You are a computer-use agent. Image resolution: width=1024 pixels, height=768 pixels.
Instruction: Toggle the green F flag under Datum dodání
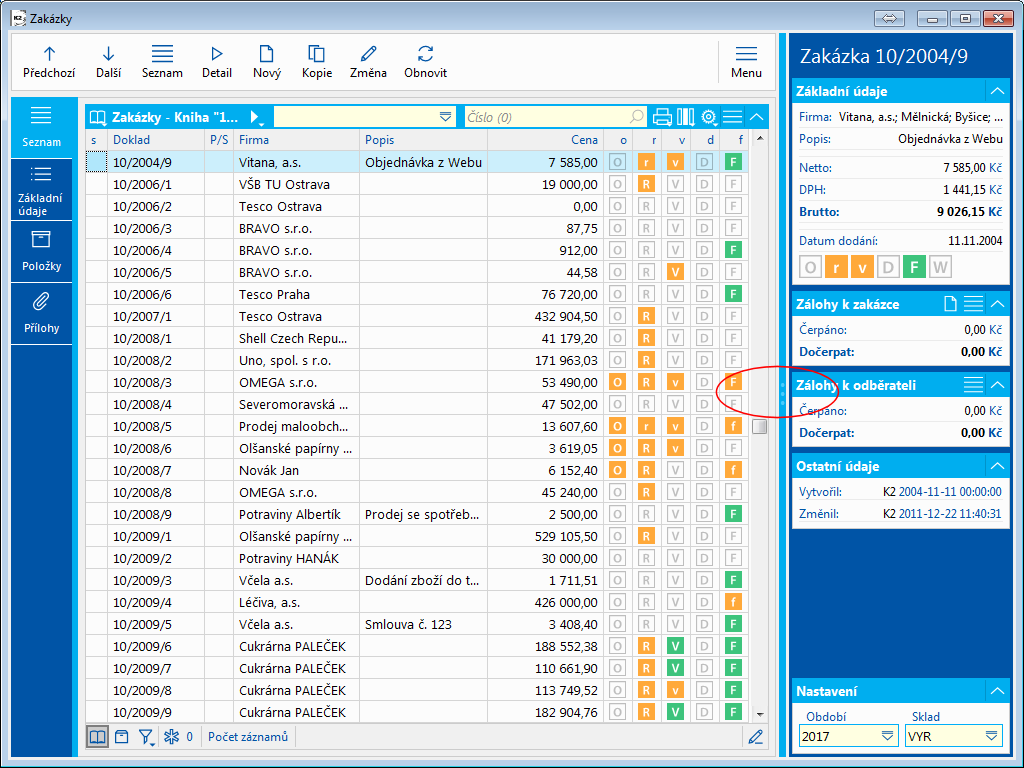pos(913,267)
